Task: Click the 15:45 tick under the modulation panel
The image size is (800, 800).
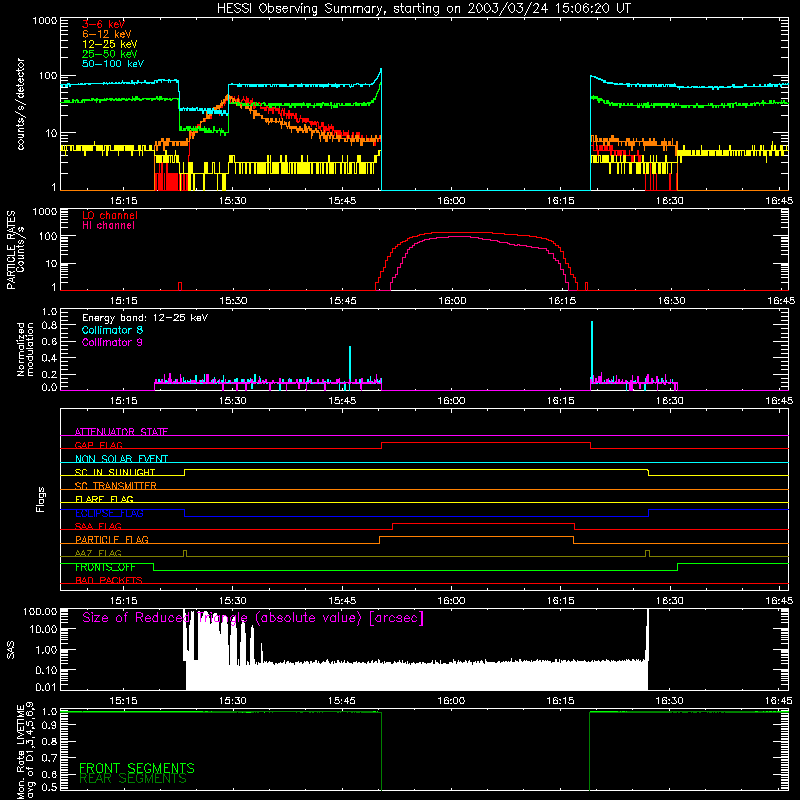Action: coord(342,401)
